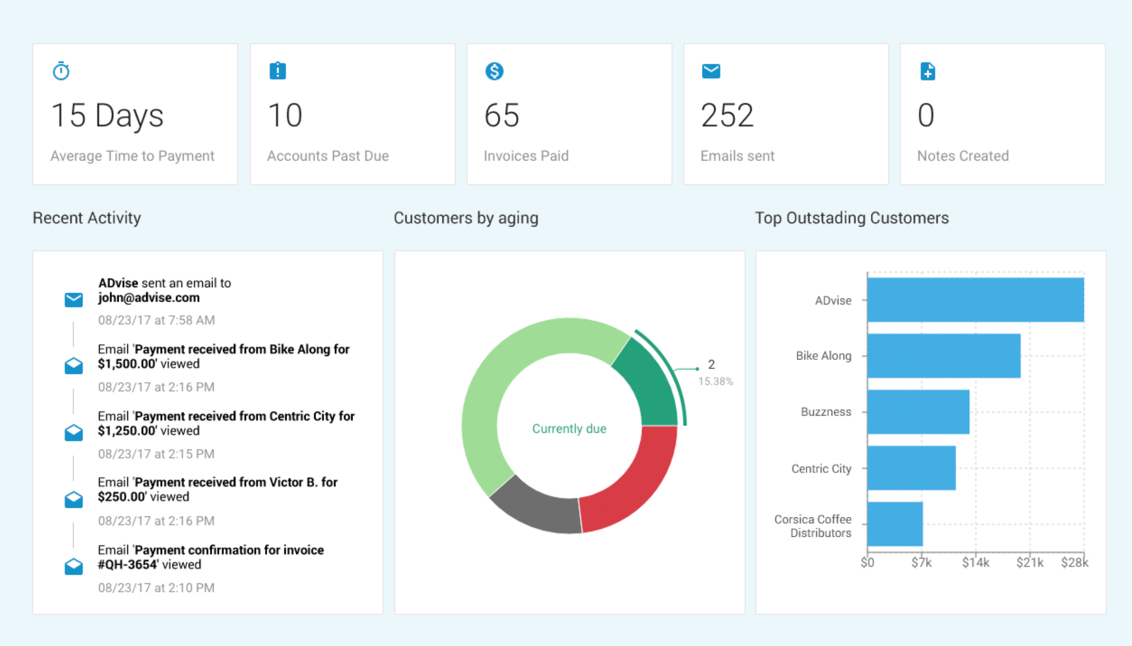1132x646 pixels.
Task: Click the Corsica Coffee Distributors bar
Action: click(x=895, y=524)
